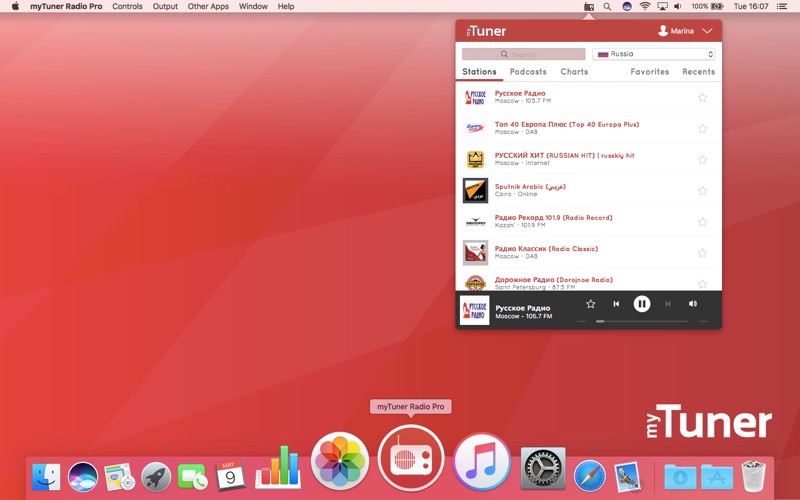Play Дорожное Радио (Dorojnoe Radio) station
The width and height of the screenshot is (800, 500).
pyautogui.click(x=589, y=280)
